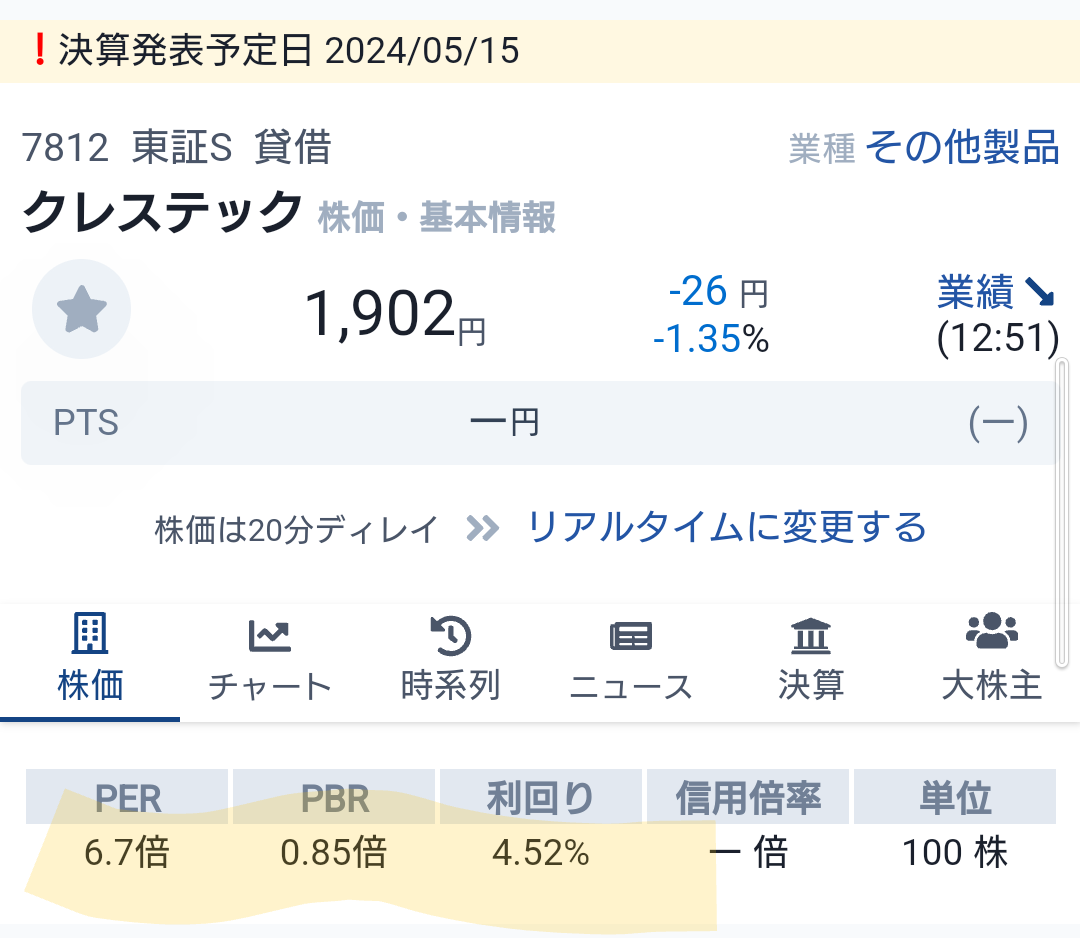Open the ニュース tab
The image size is (1080, 938).
[631, 662]
